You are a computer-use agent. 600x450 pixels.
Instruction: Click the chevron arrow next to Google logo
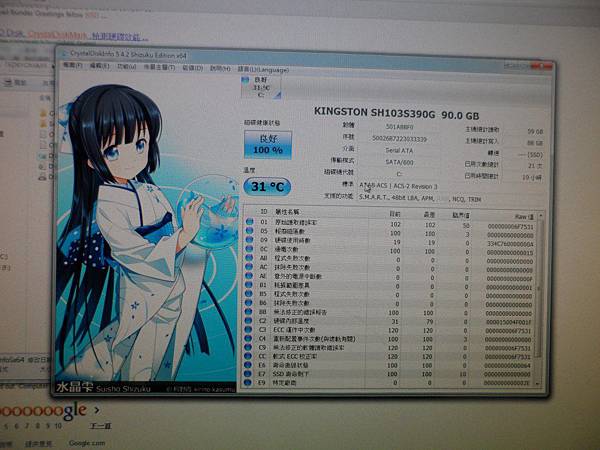[97, 410]
